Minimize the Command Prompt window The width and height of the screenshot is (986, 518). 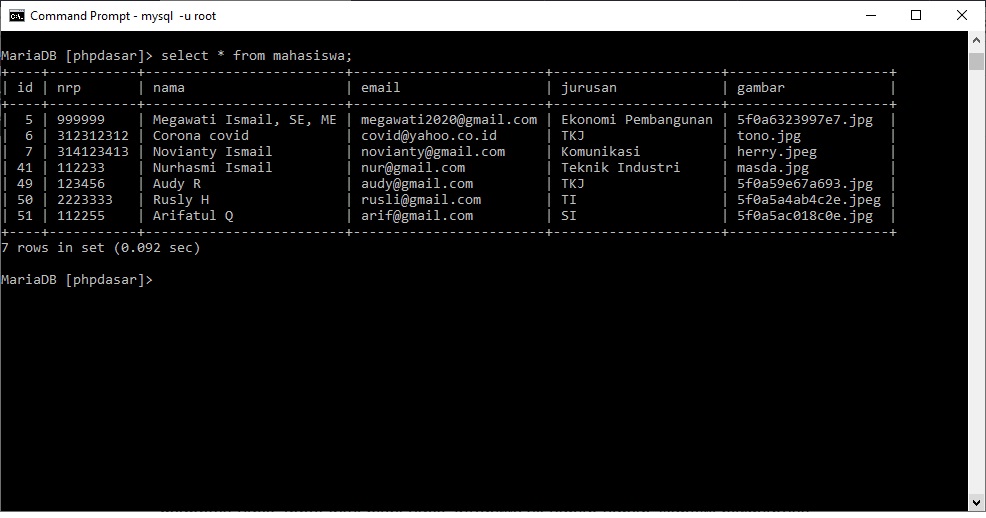coord(869,15)
